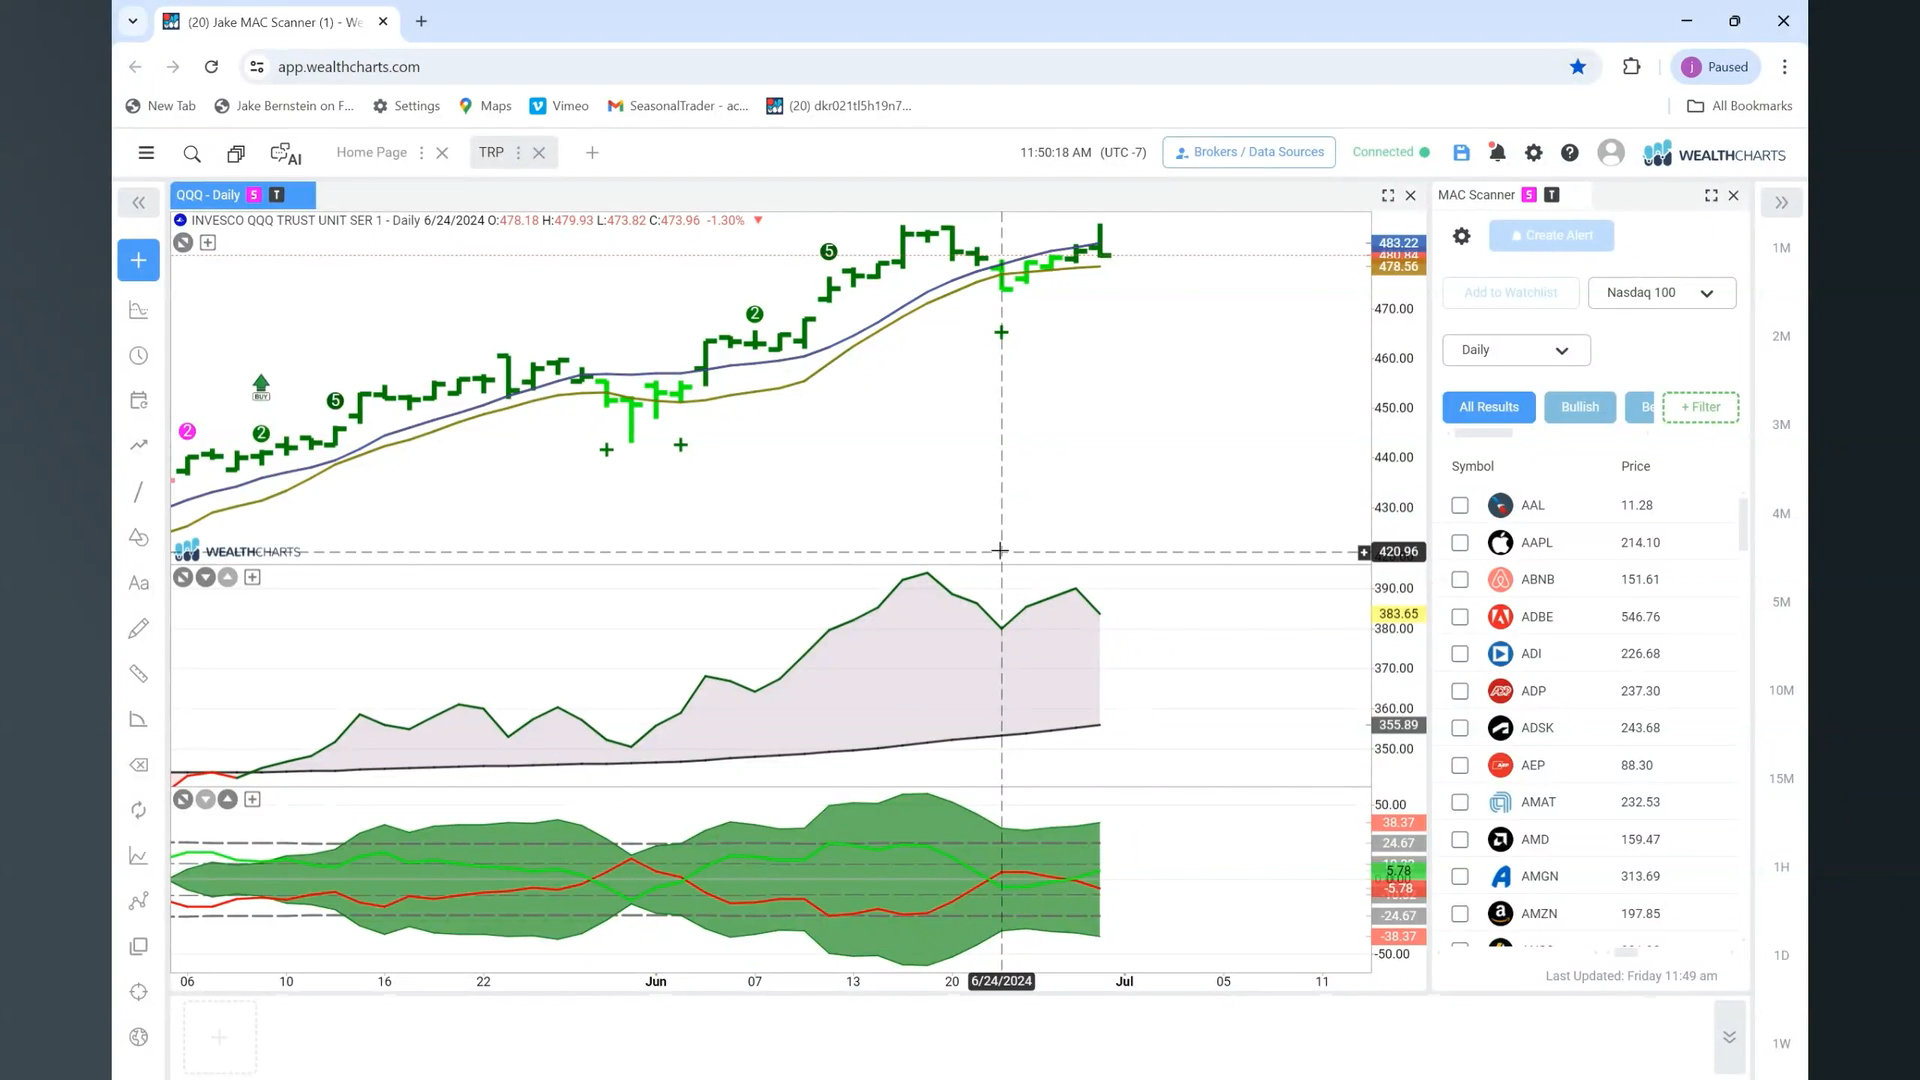Open the AI assistant icon
This screenshot has height=1080, width=1920.
[285, 154]
